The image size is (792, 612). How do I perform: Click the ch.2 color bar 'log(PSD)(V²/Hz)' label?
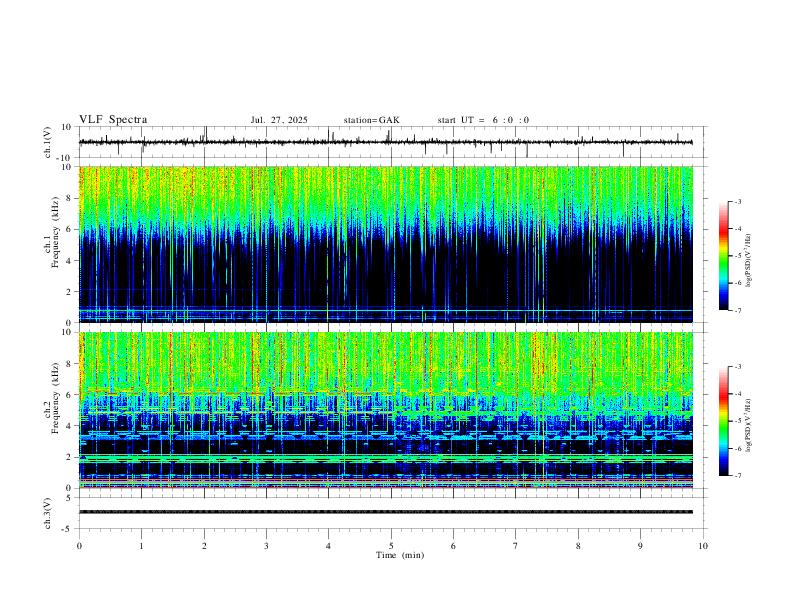pos(749,425)
